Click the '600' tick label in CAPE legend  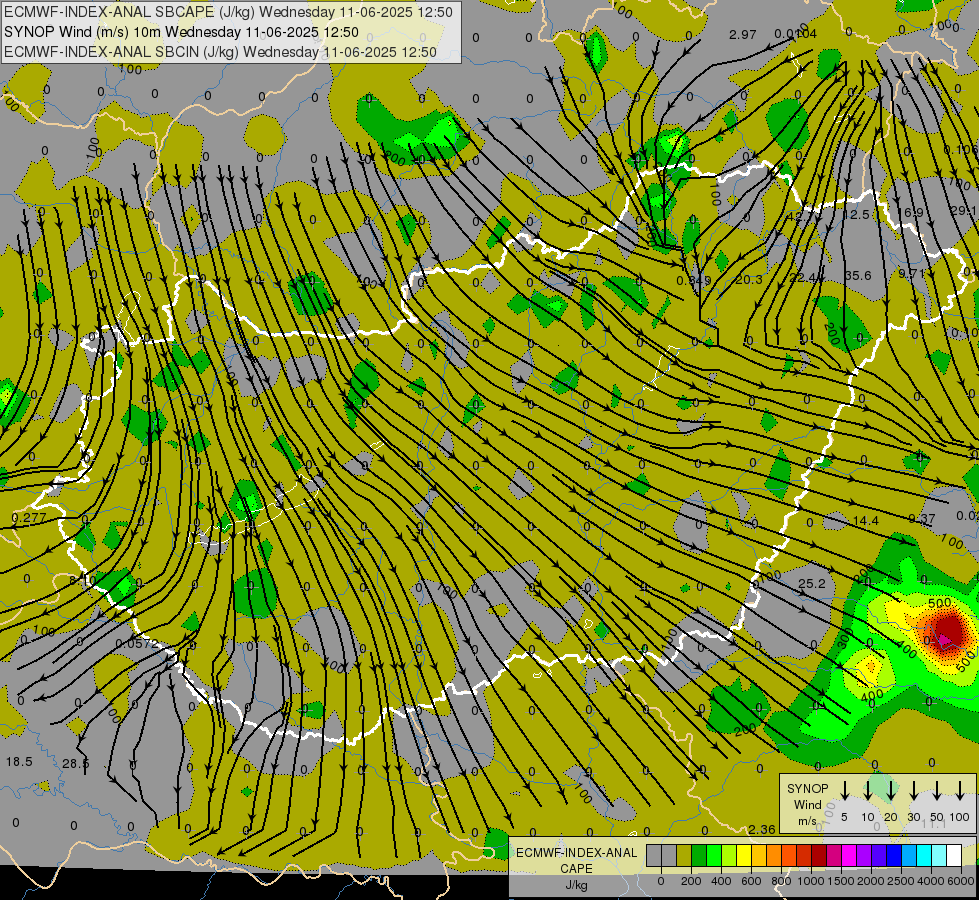(x=751, y=881)
